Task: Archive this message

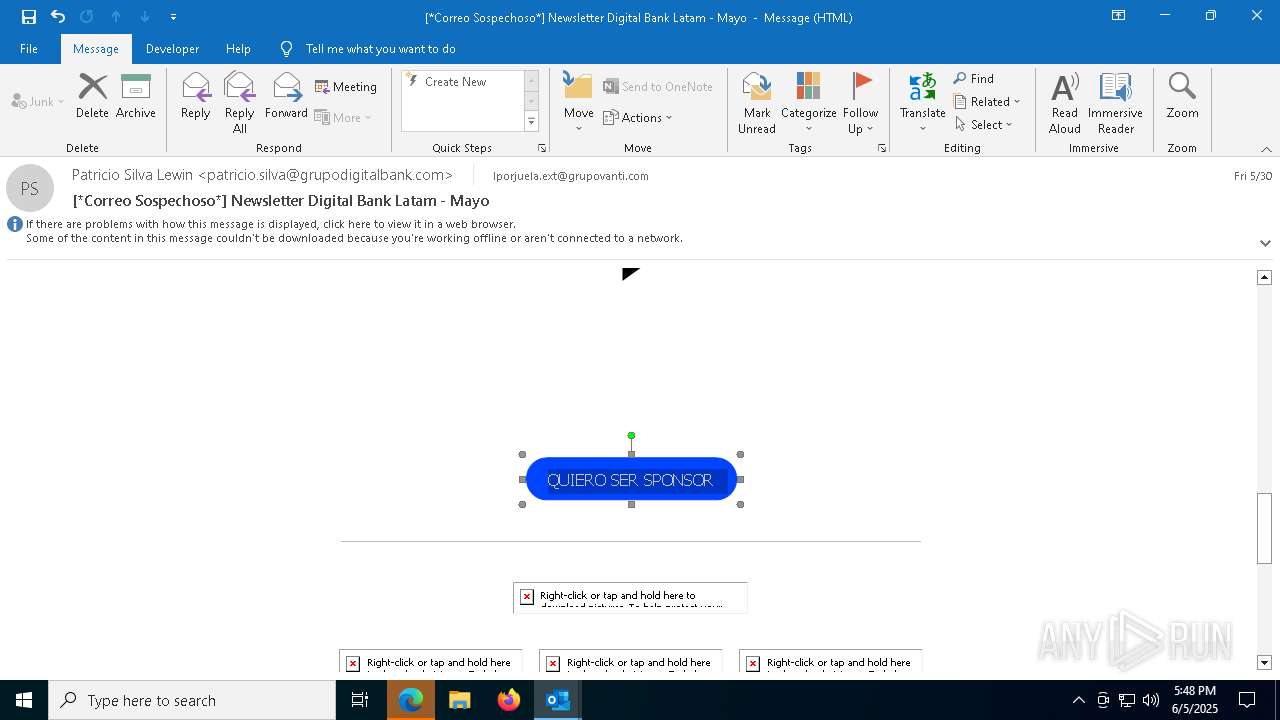Action: [x=136, y=97]
